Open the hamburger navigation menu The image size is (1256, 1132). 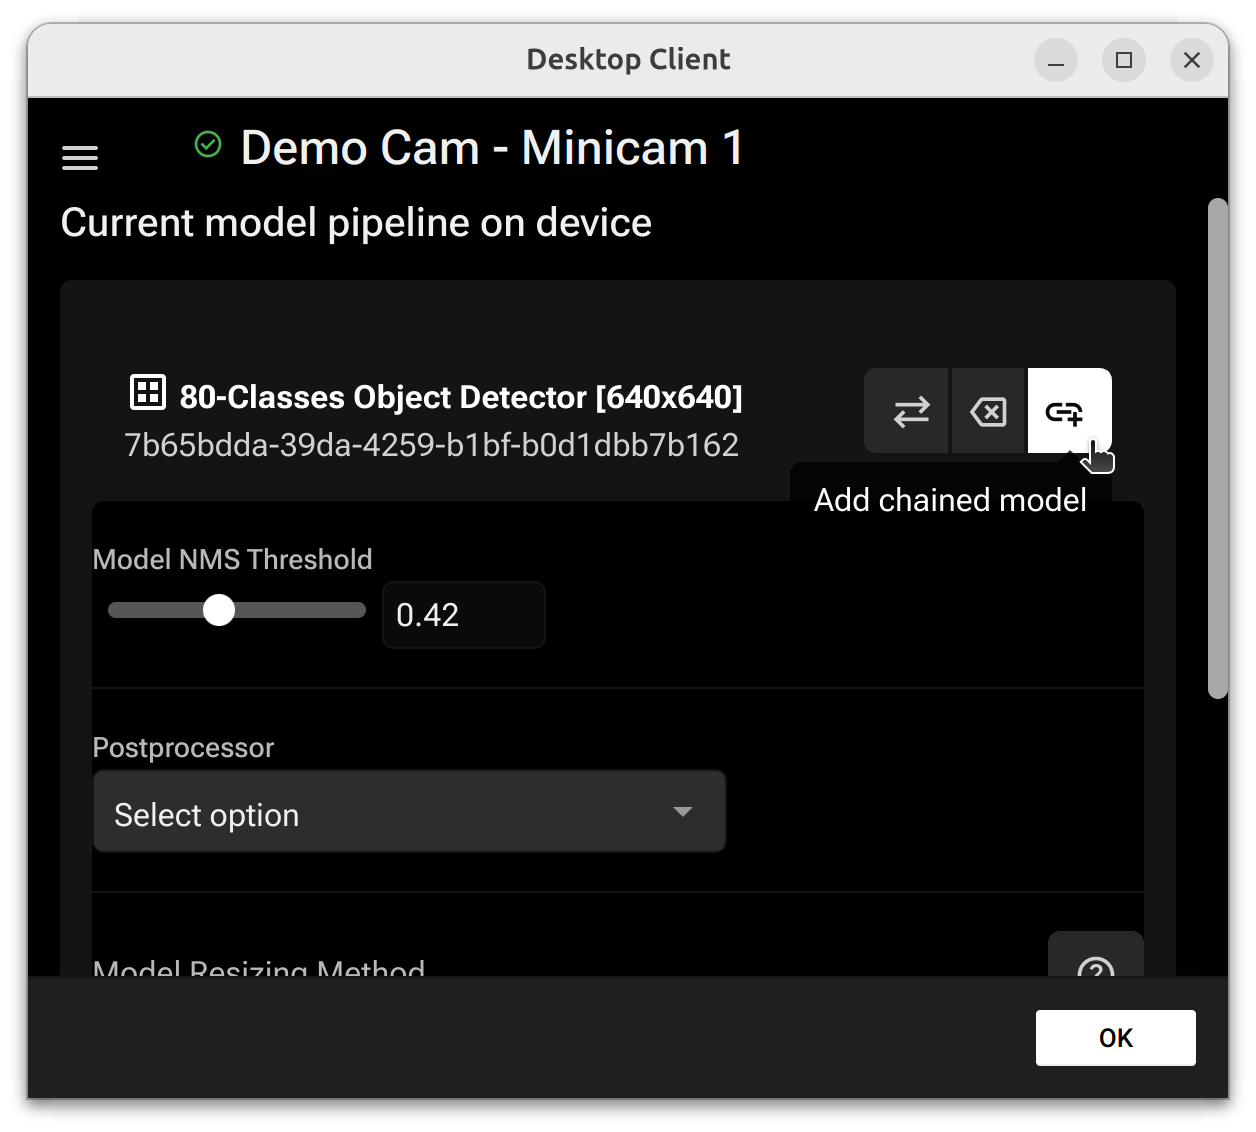pyautogui.click(x=80, y=158)
